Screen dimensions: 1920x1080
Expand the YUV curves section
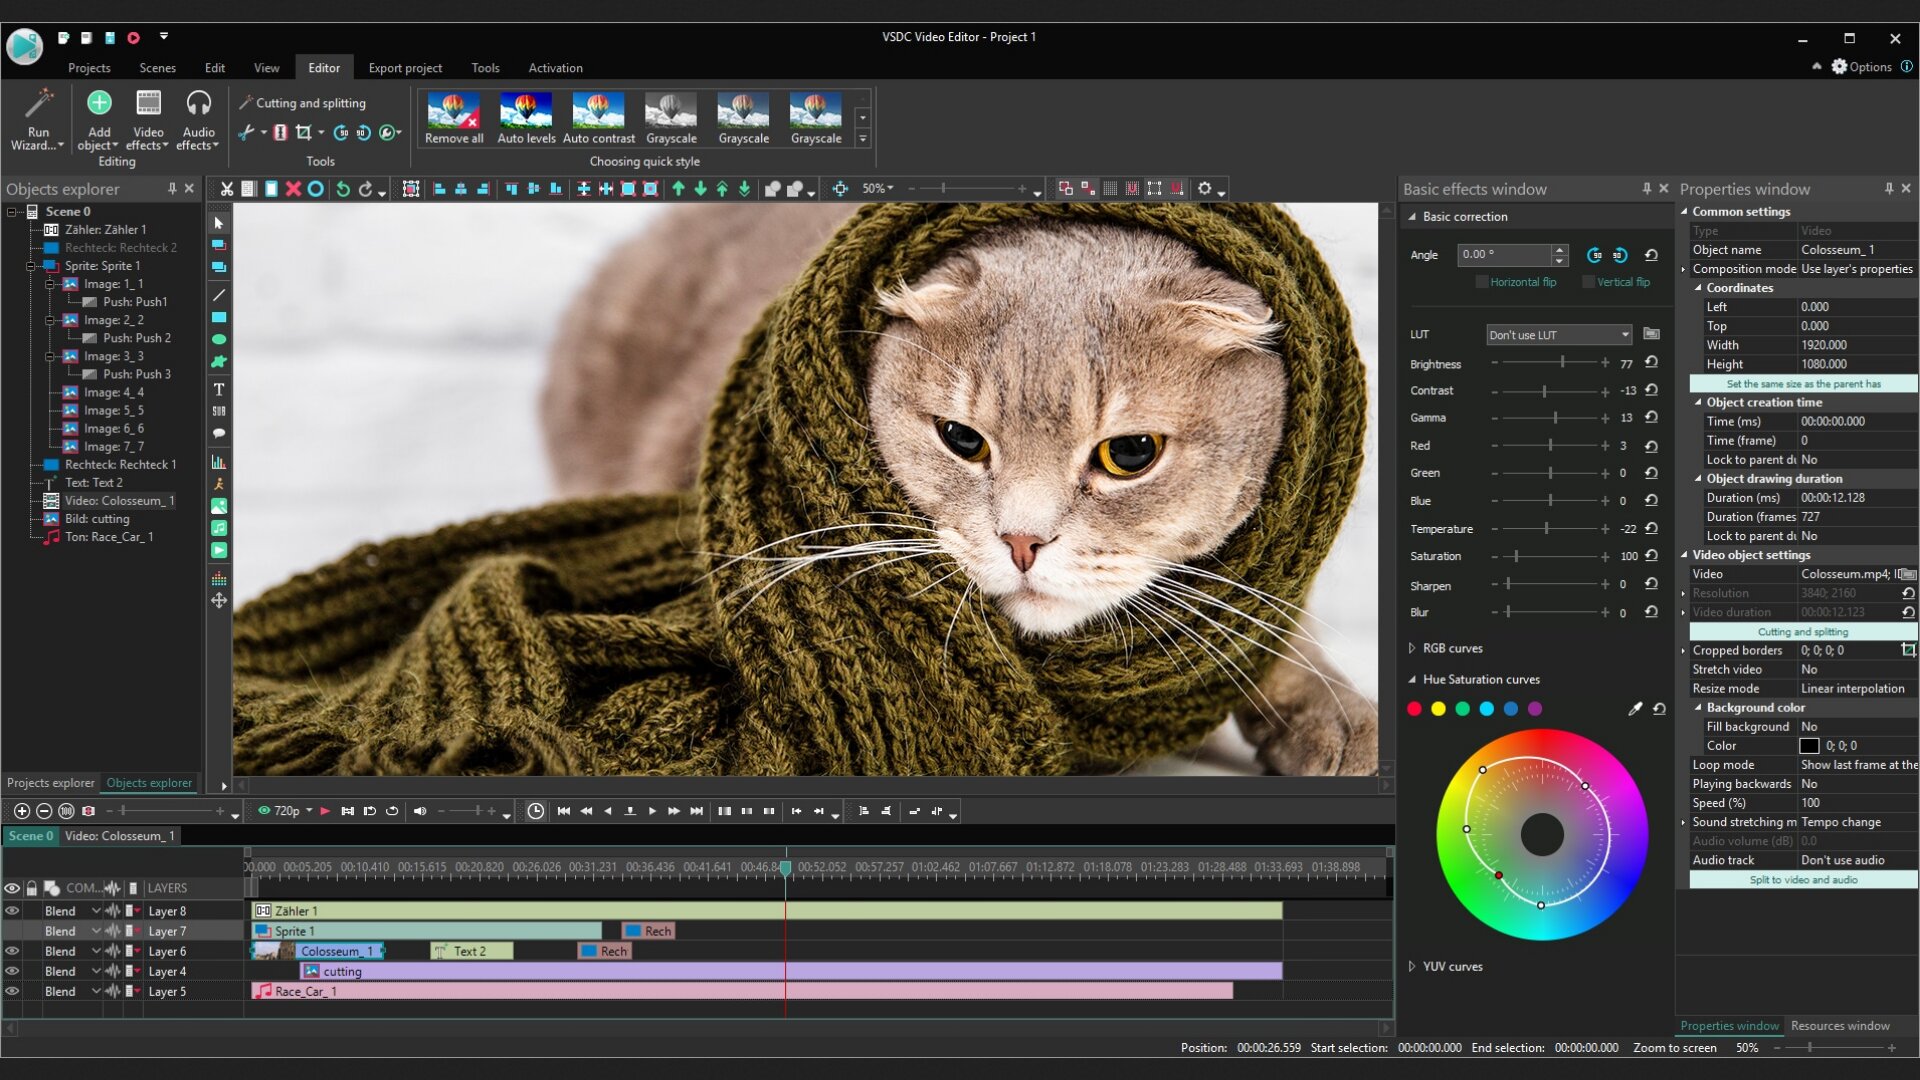pos(1412,966)
